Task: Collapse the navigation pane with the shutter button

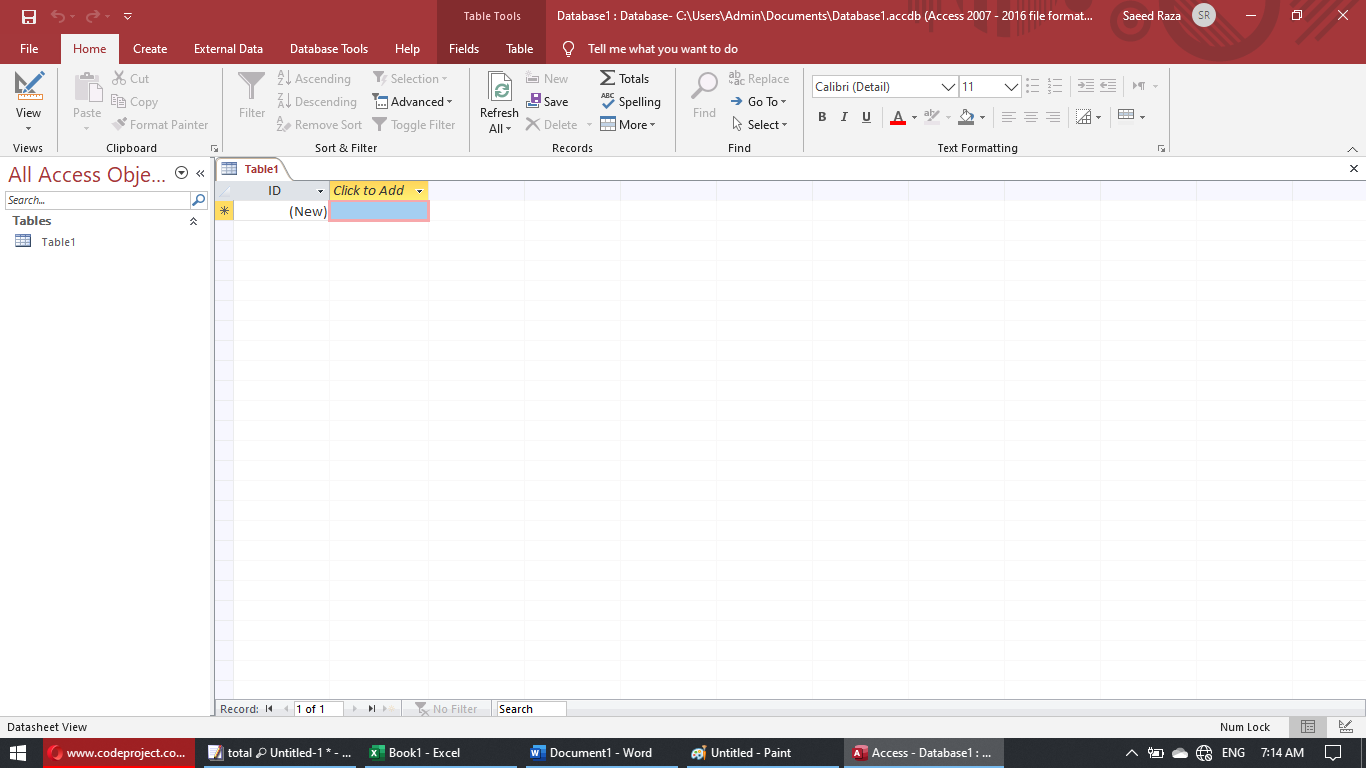Action: click(x=200, y=173)
